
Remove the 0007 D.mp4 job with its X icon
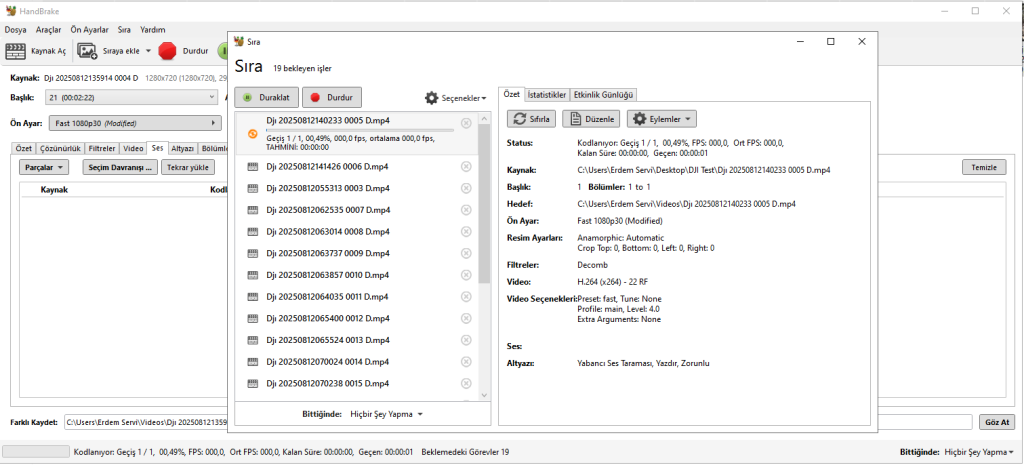tap(466, 210)
